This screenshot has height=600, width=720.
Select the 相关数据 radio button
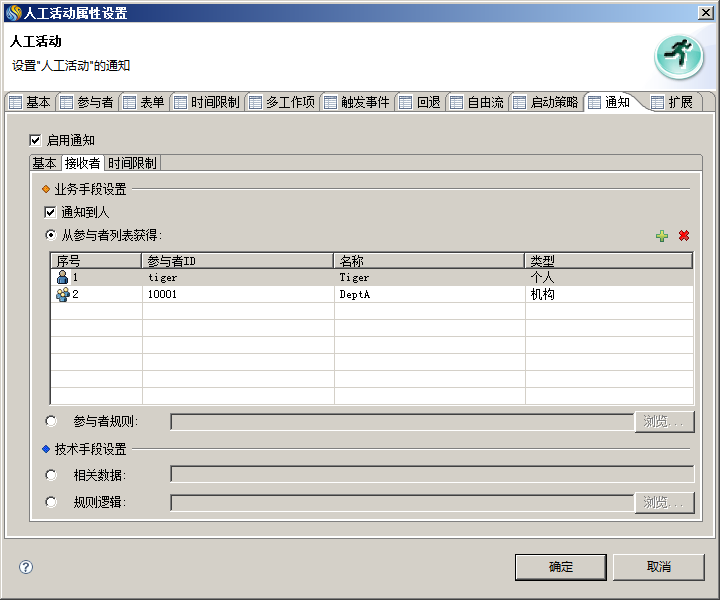pos(51,474)
